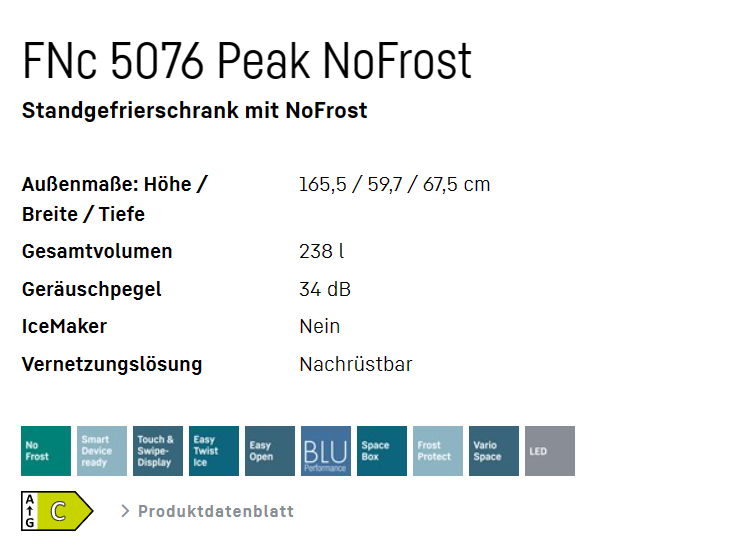Screen dimensions: 734x558
Task: Click the No Frost feature icon
Action: [x=46, y=451]
